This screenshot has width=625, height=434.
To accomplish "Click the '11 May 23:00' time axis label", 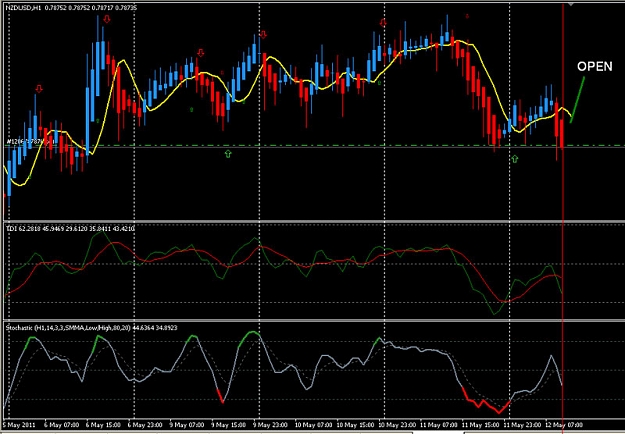I will (521, 424).
